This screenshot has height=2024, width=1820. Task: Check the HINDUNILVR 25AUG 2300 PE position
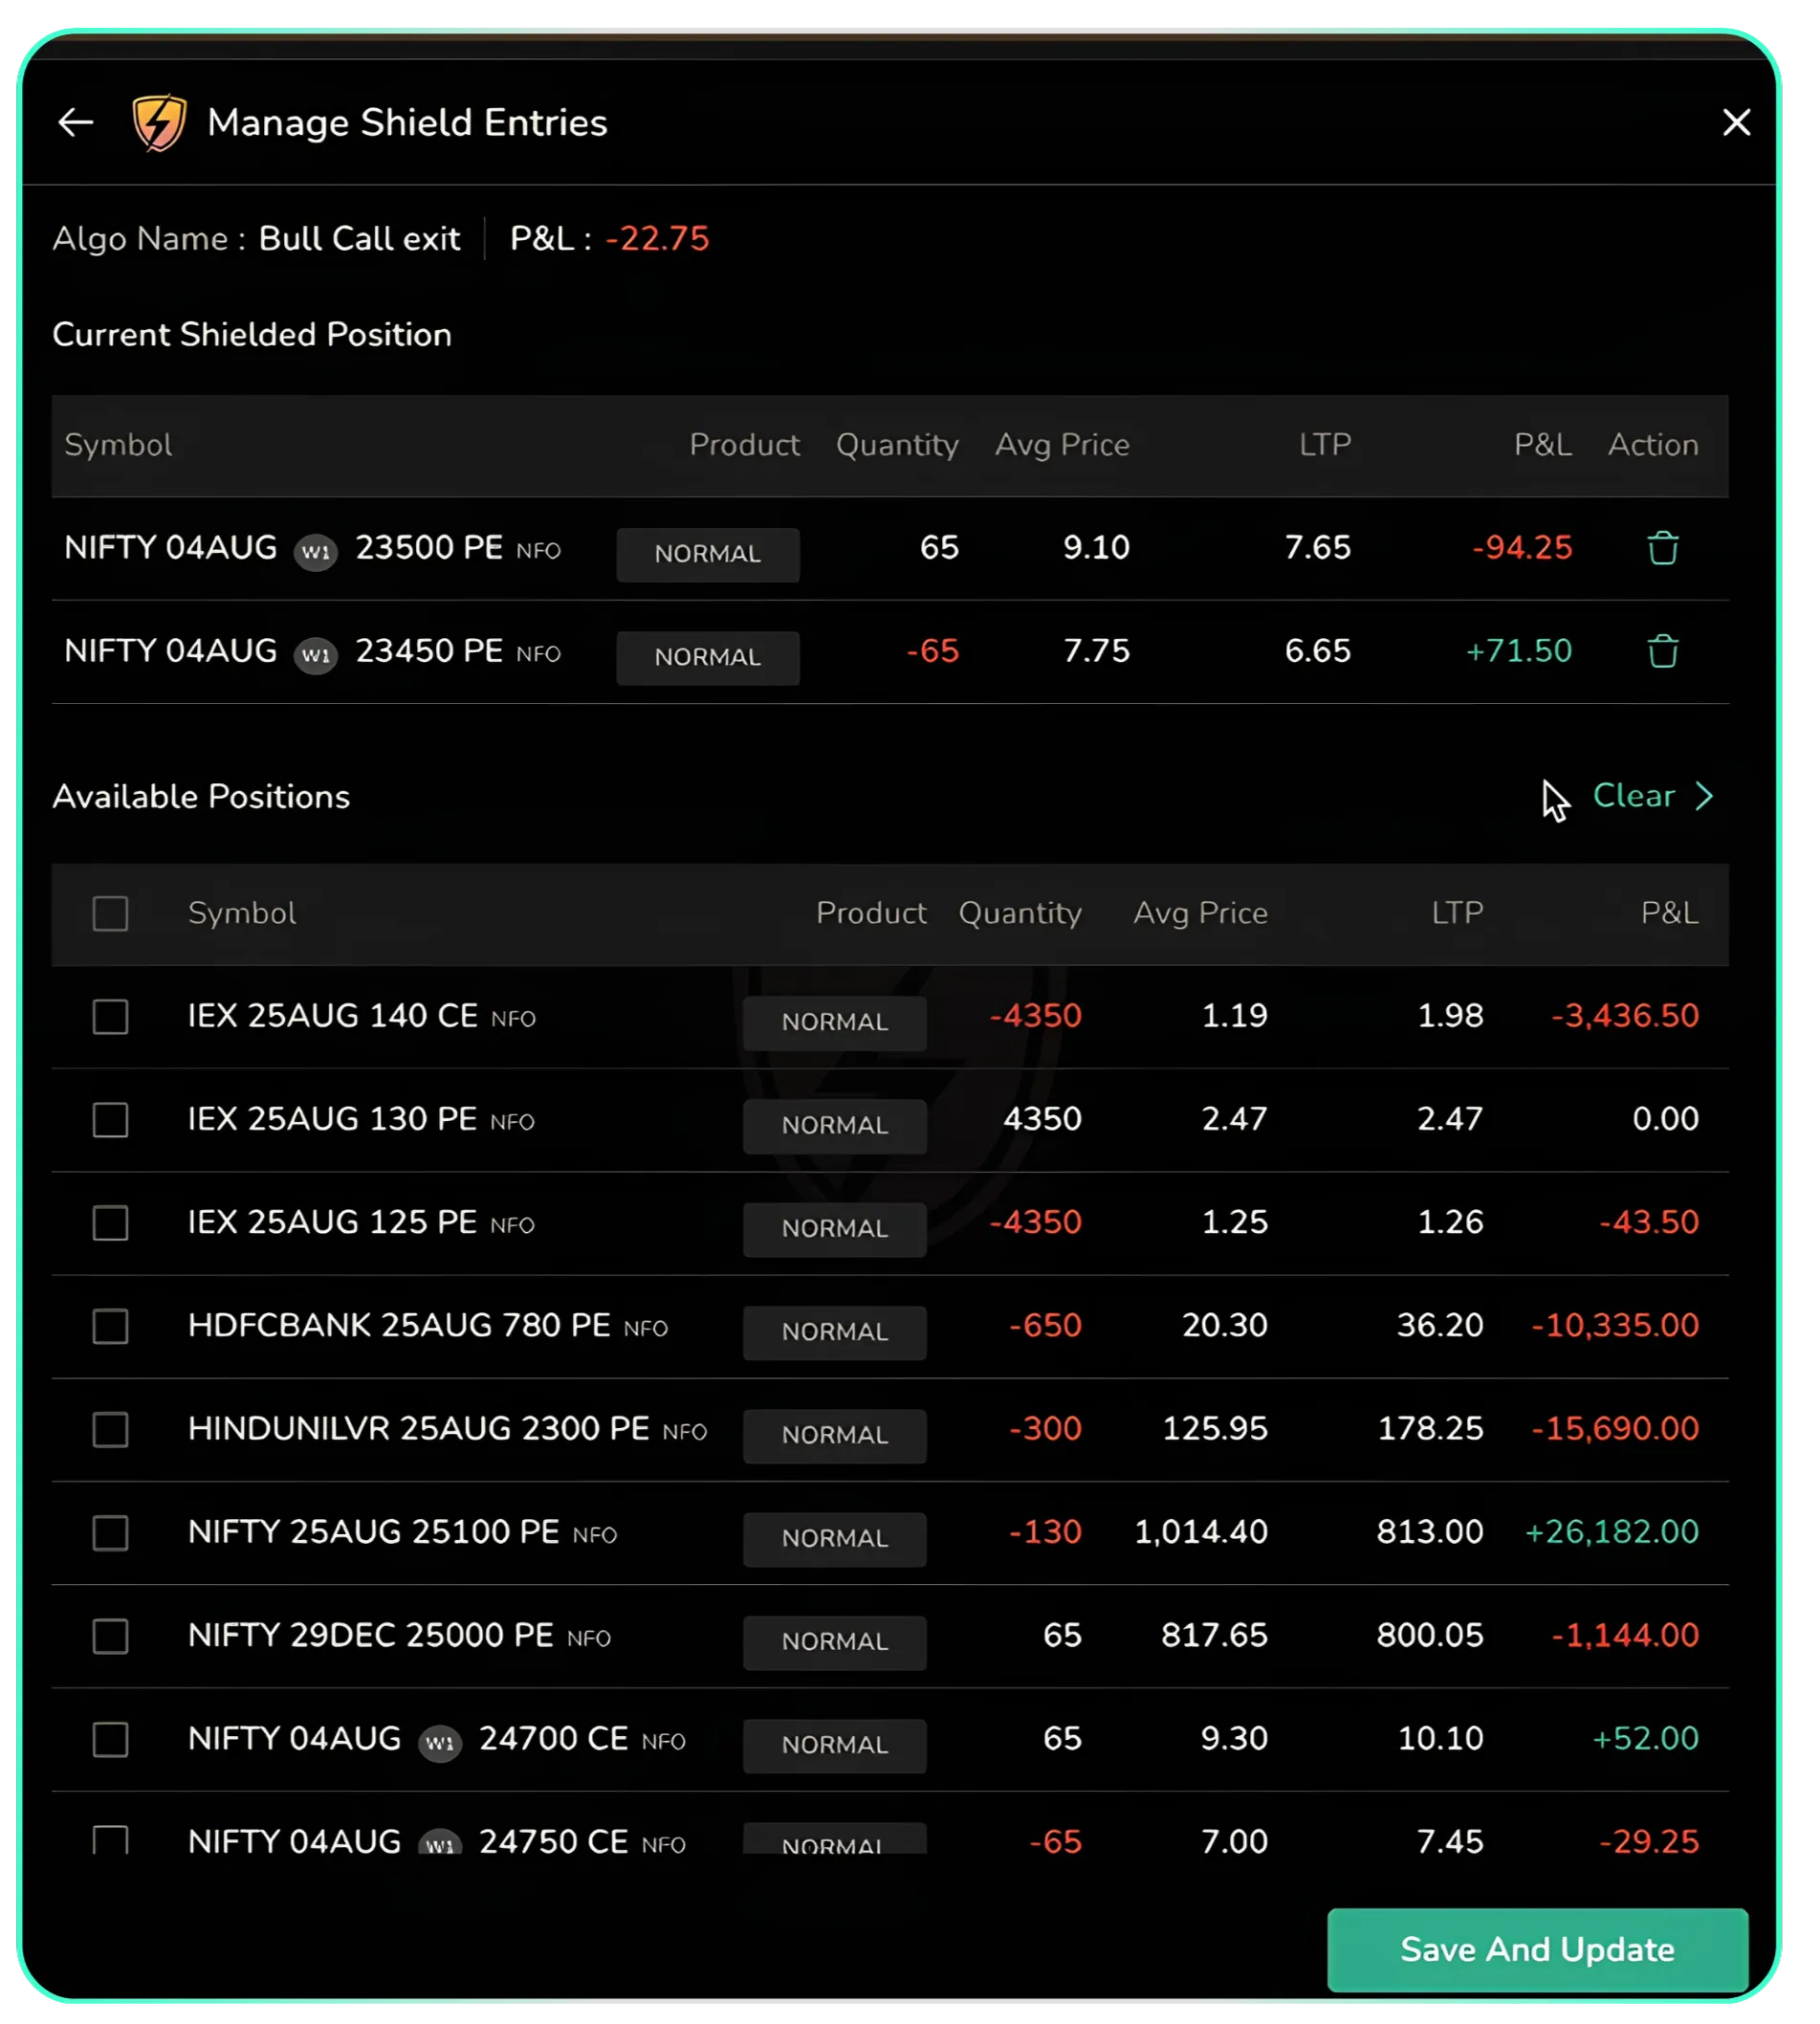(111, 1430)
